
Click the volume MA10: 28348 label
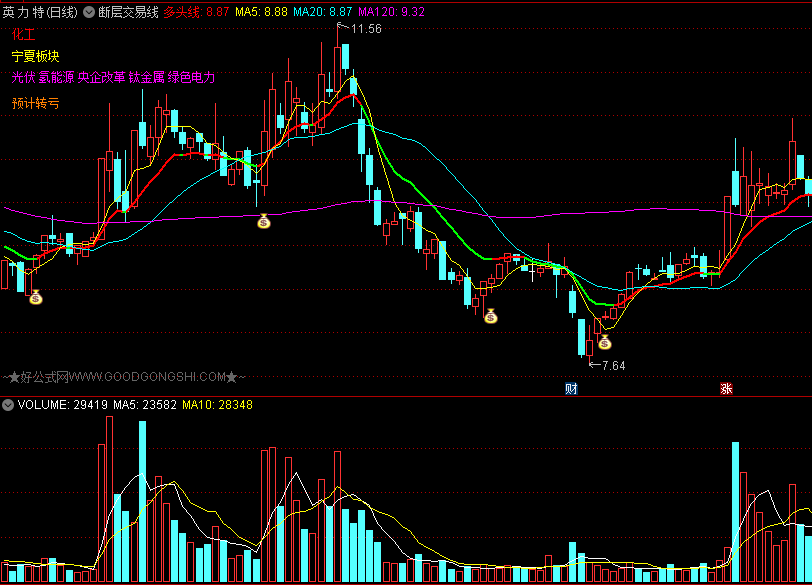(x=218, y=405)
